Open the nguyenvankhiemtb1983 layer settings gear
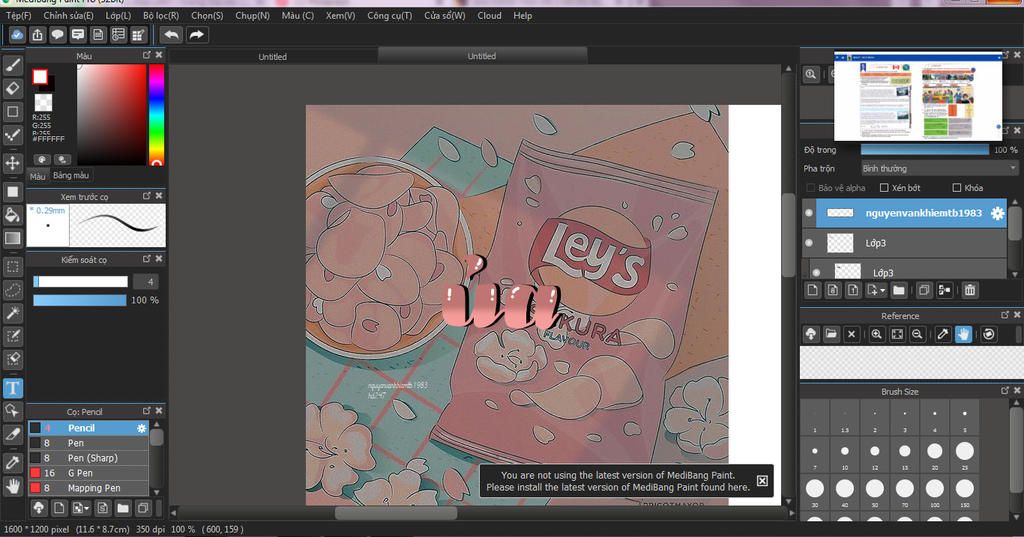 click(x=997, y=213)
